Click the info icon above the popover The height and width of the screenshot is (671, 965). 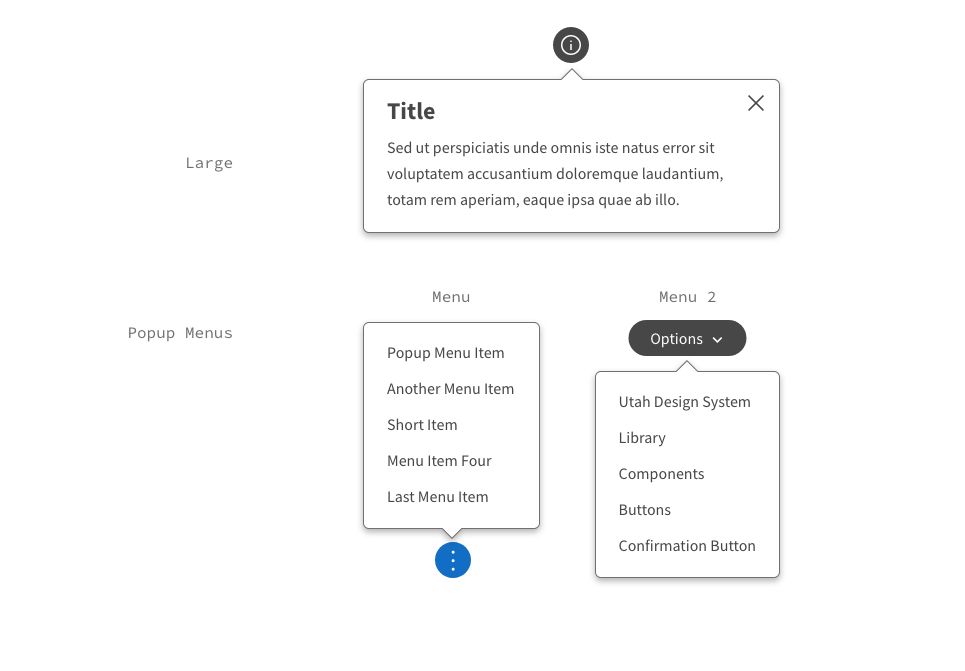click(x=570, y=44)
